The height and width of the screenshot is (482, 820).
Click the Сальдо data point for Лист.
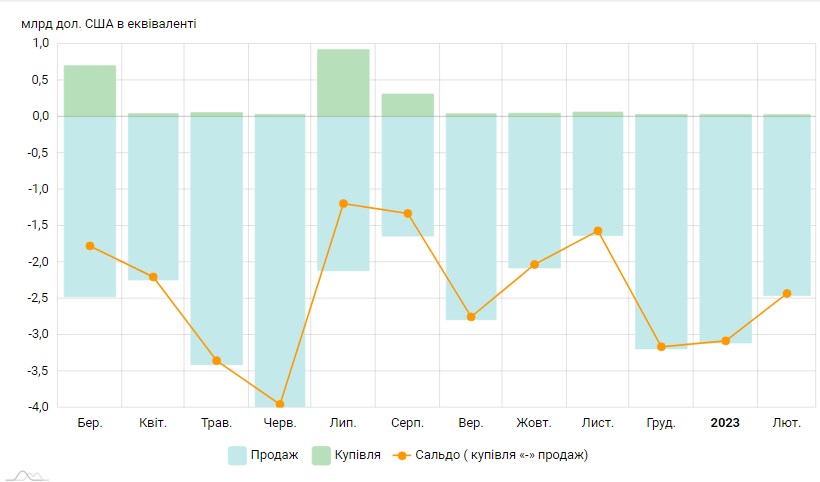[x=598, y=231]
